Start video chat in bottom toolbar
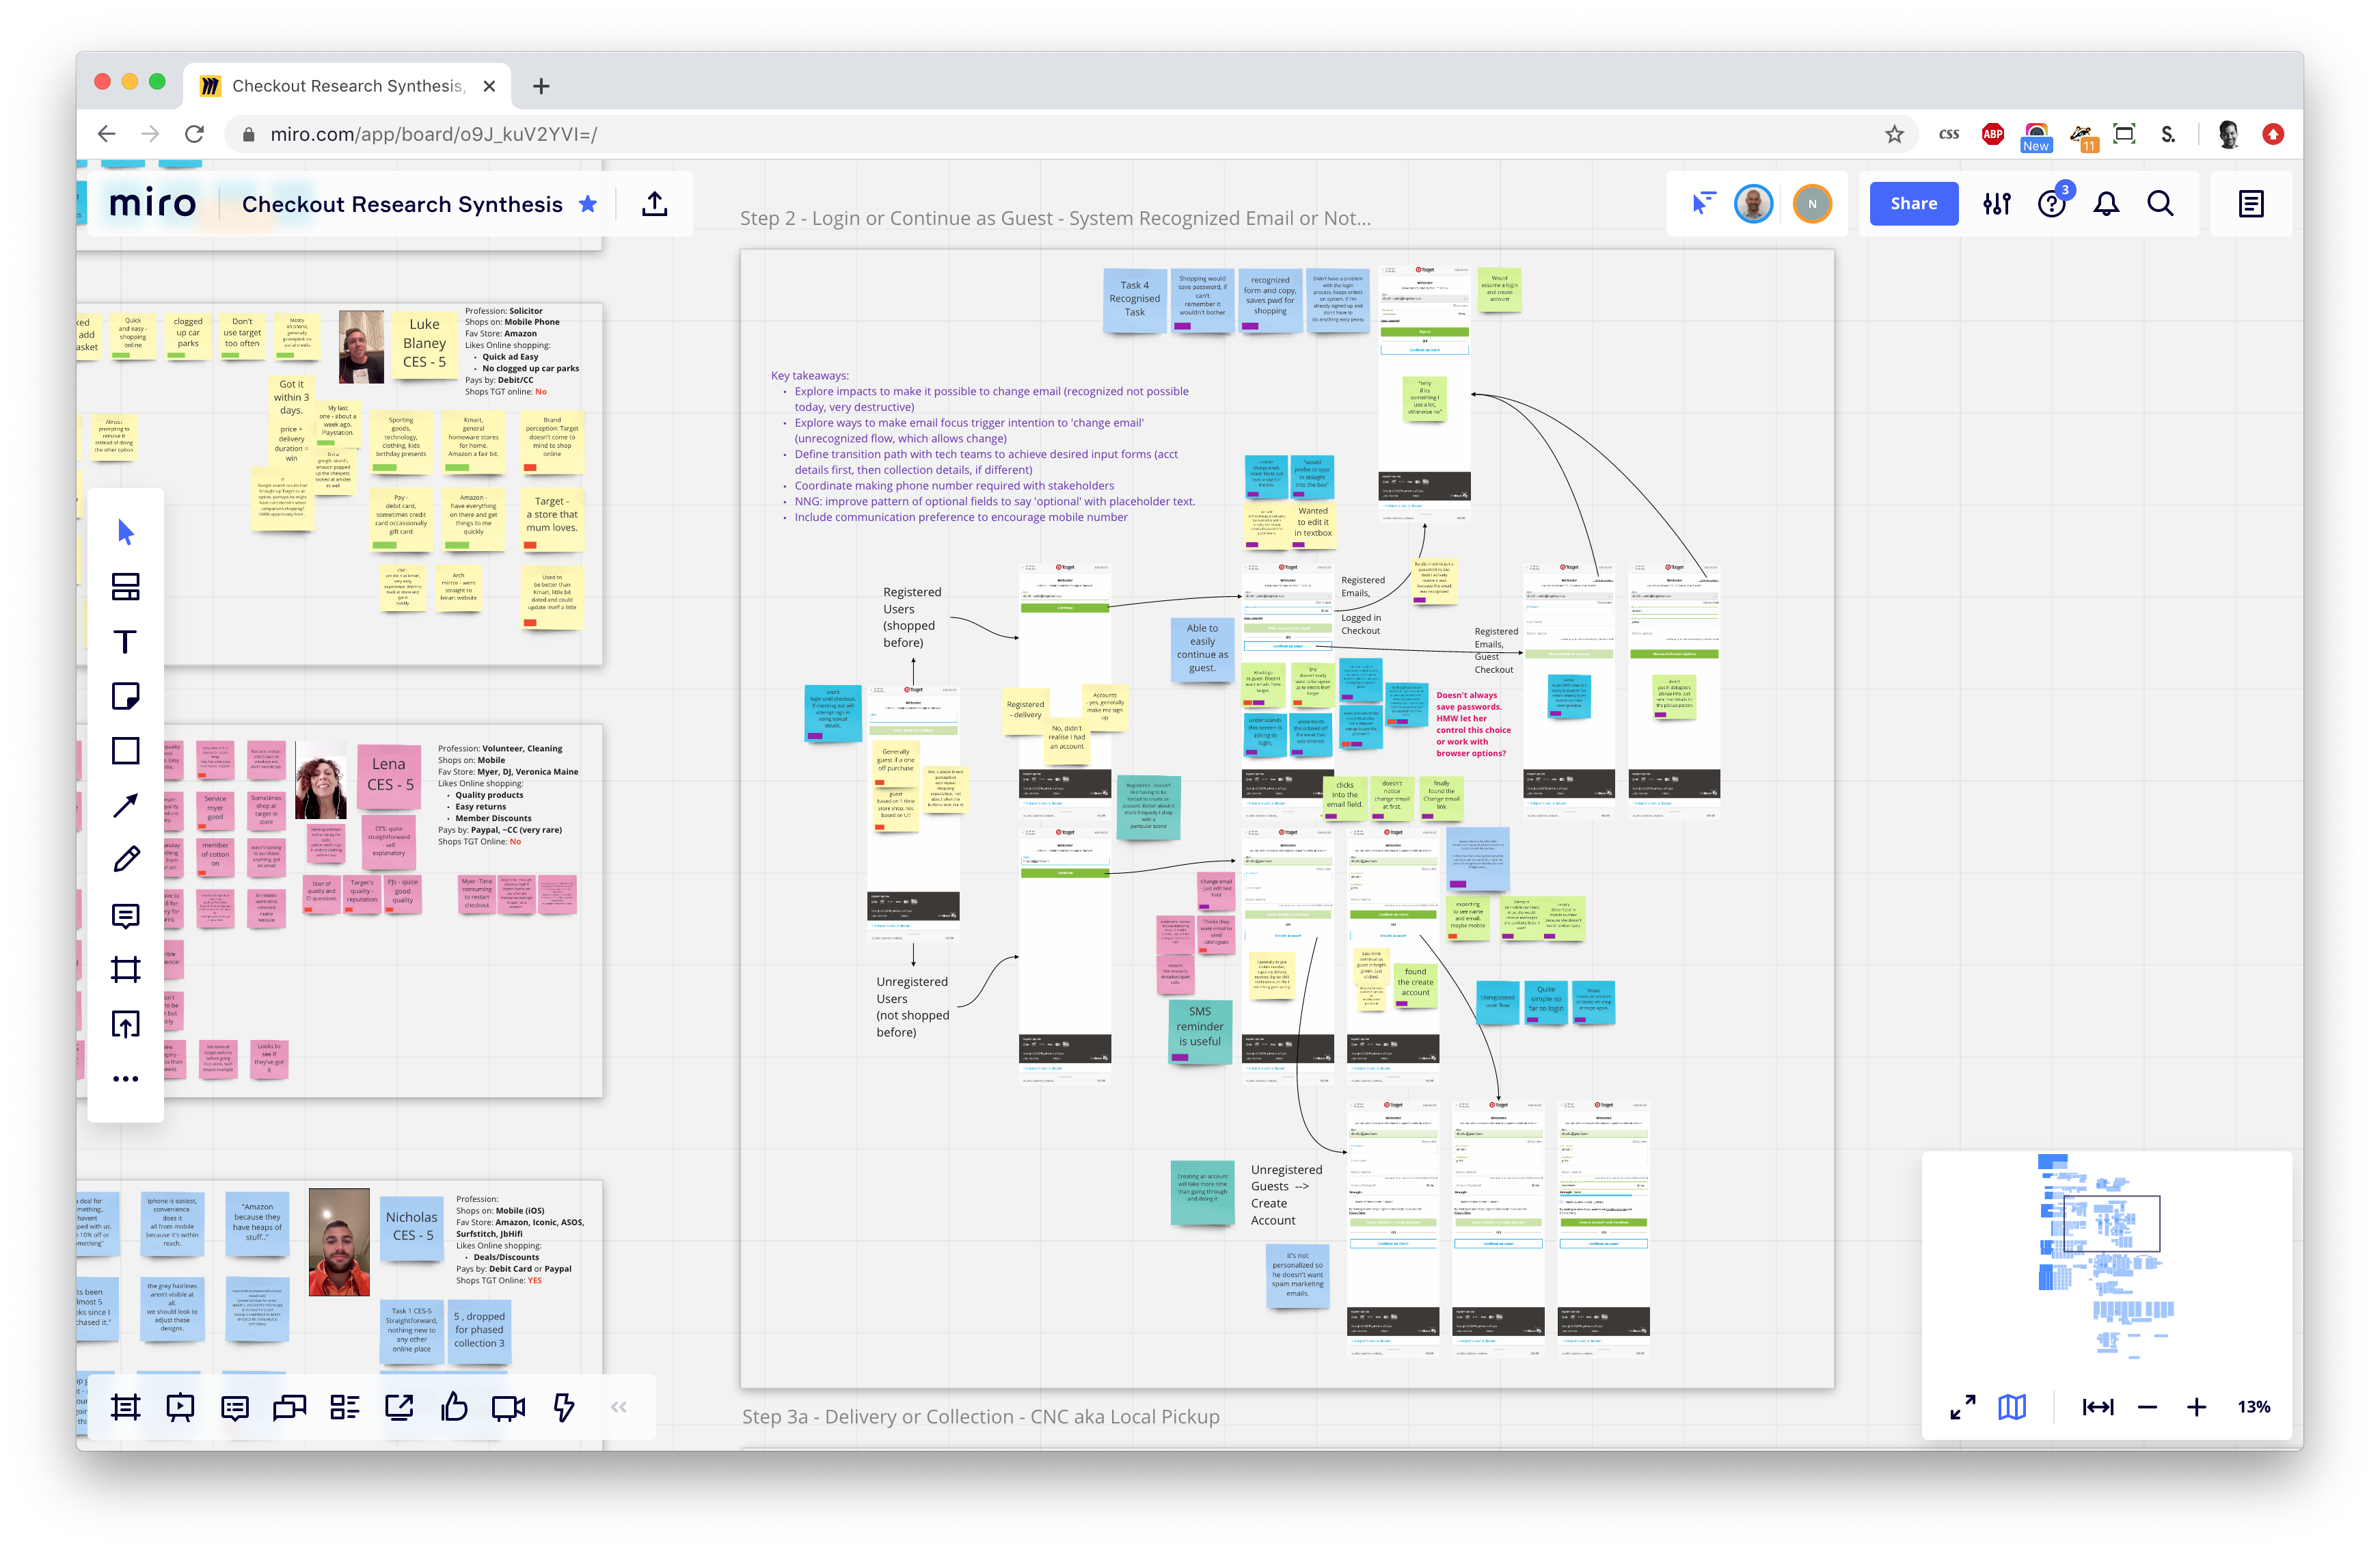This screenshot has width=2380, height=1552. [509, 1408]
